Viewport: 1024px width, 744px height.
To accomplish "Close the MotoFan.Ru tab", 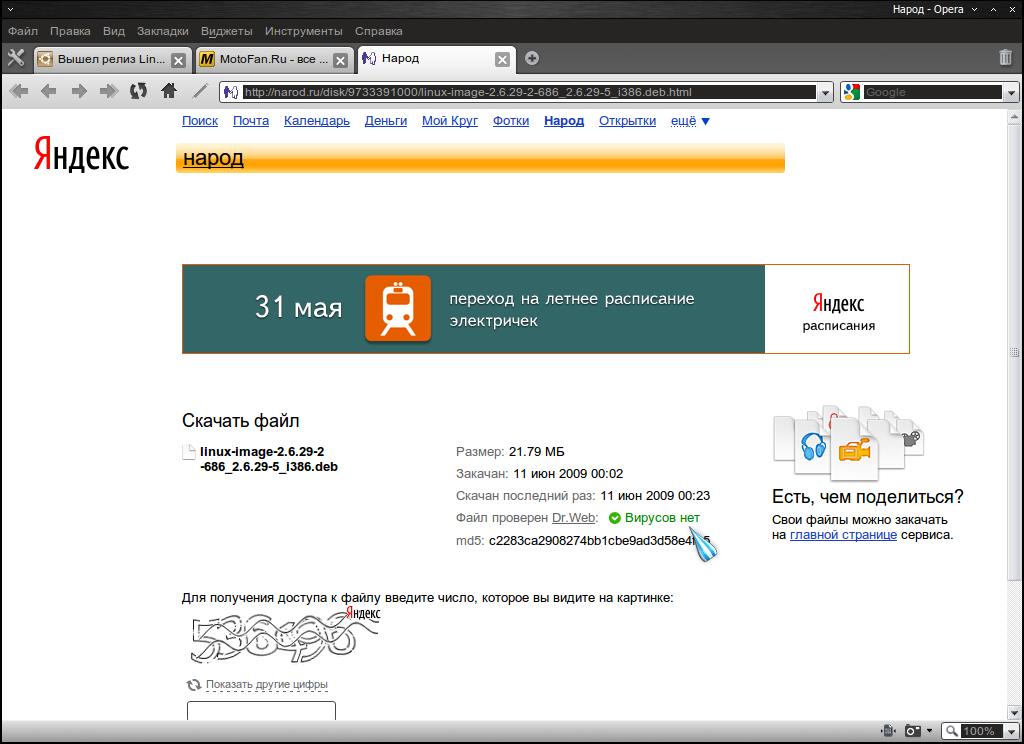I will pyautogui.click(x=340, y=60).
